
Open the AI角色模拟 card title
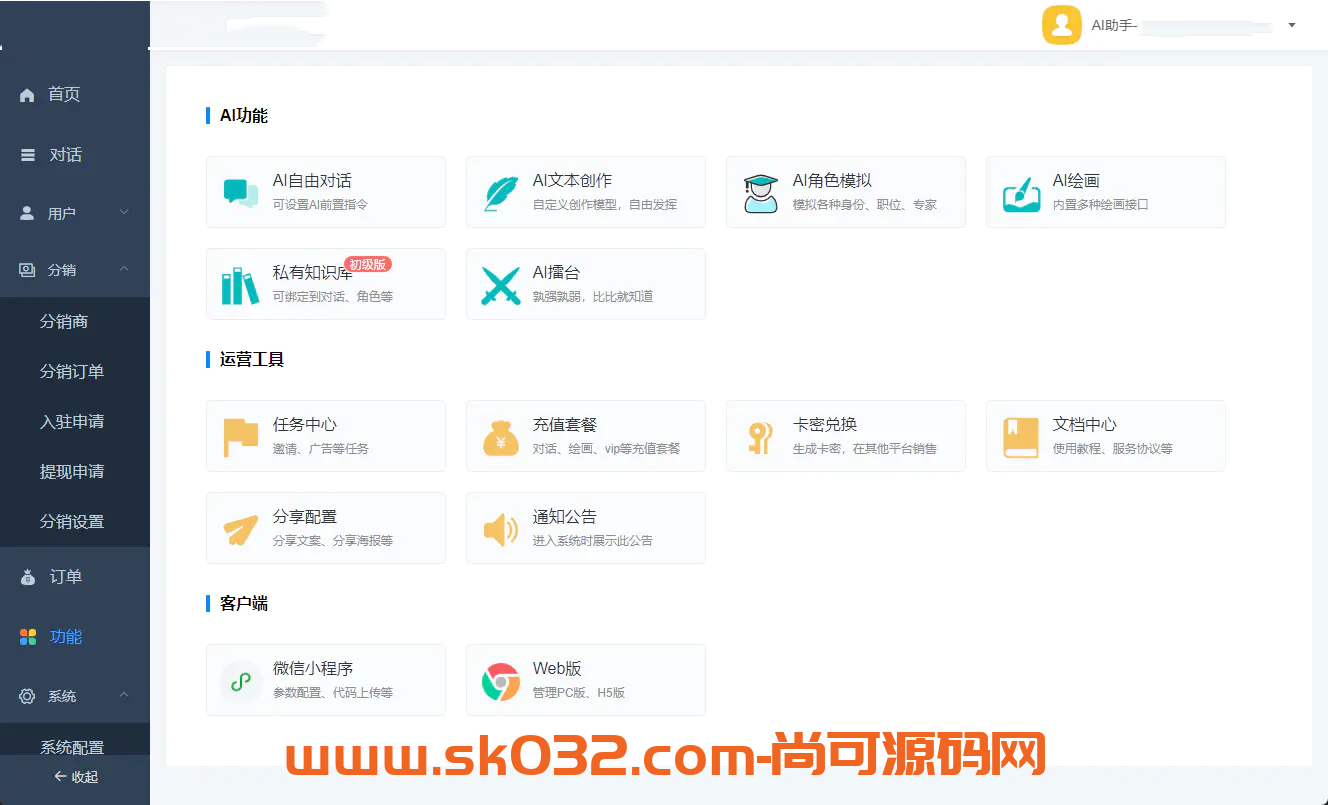coord(832,181)
